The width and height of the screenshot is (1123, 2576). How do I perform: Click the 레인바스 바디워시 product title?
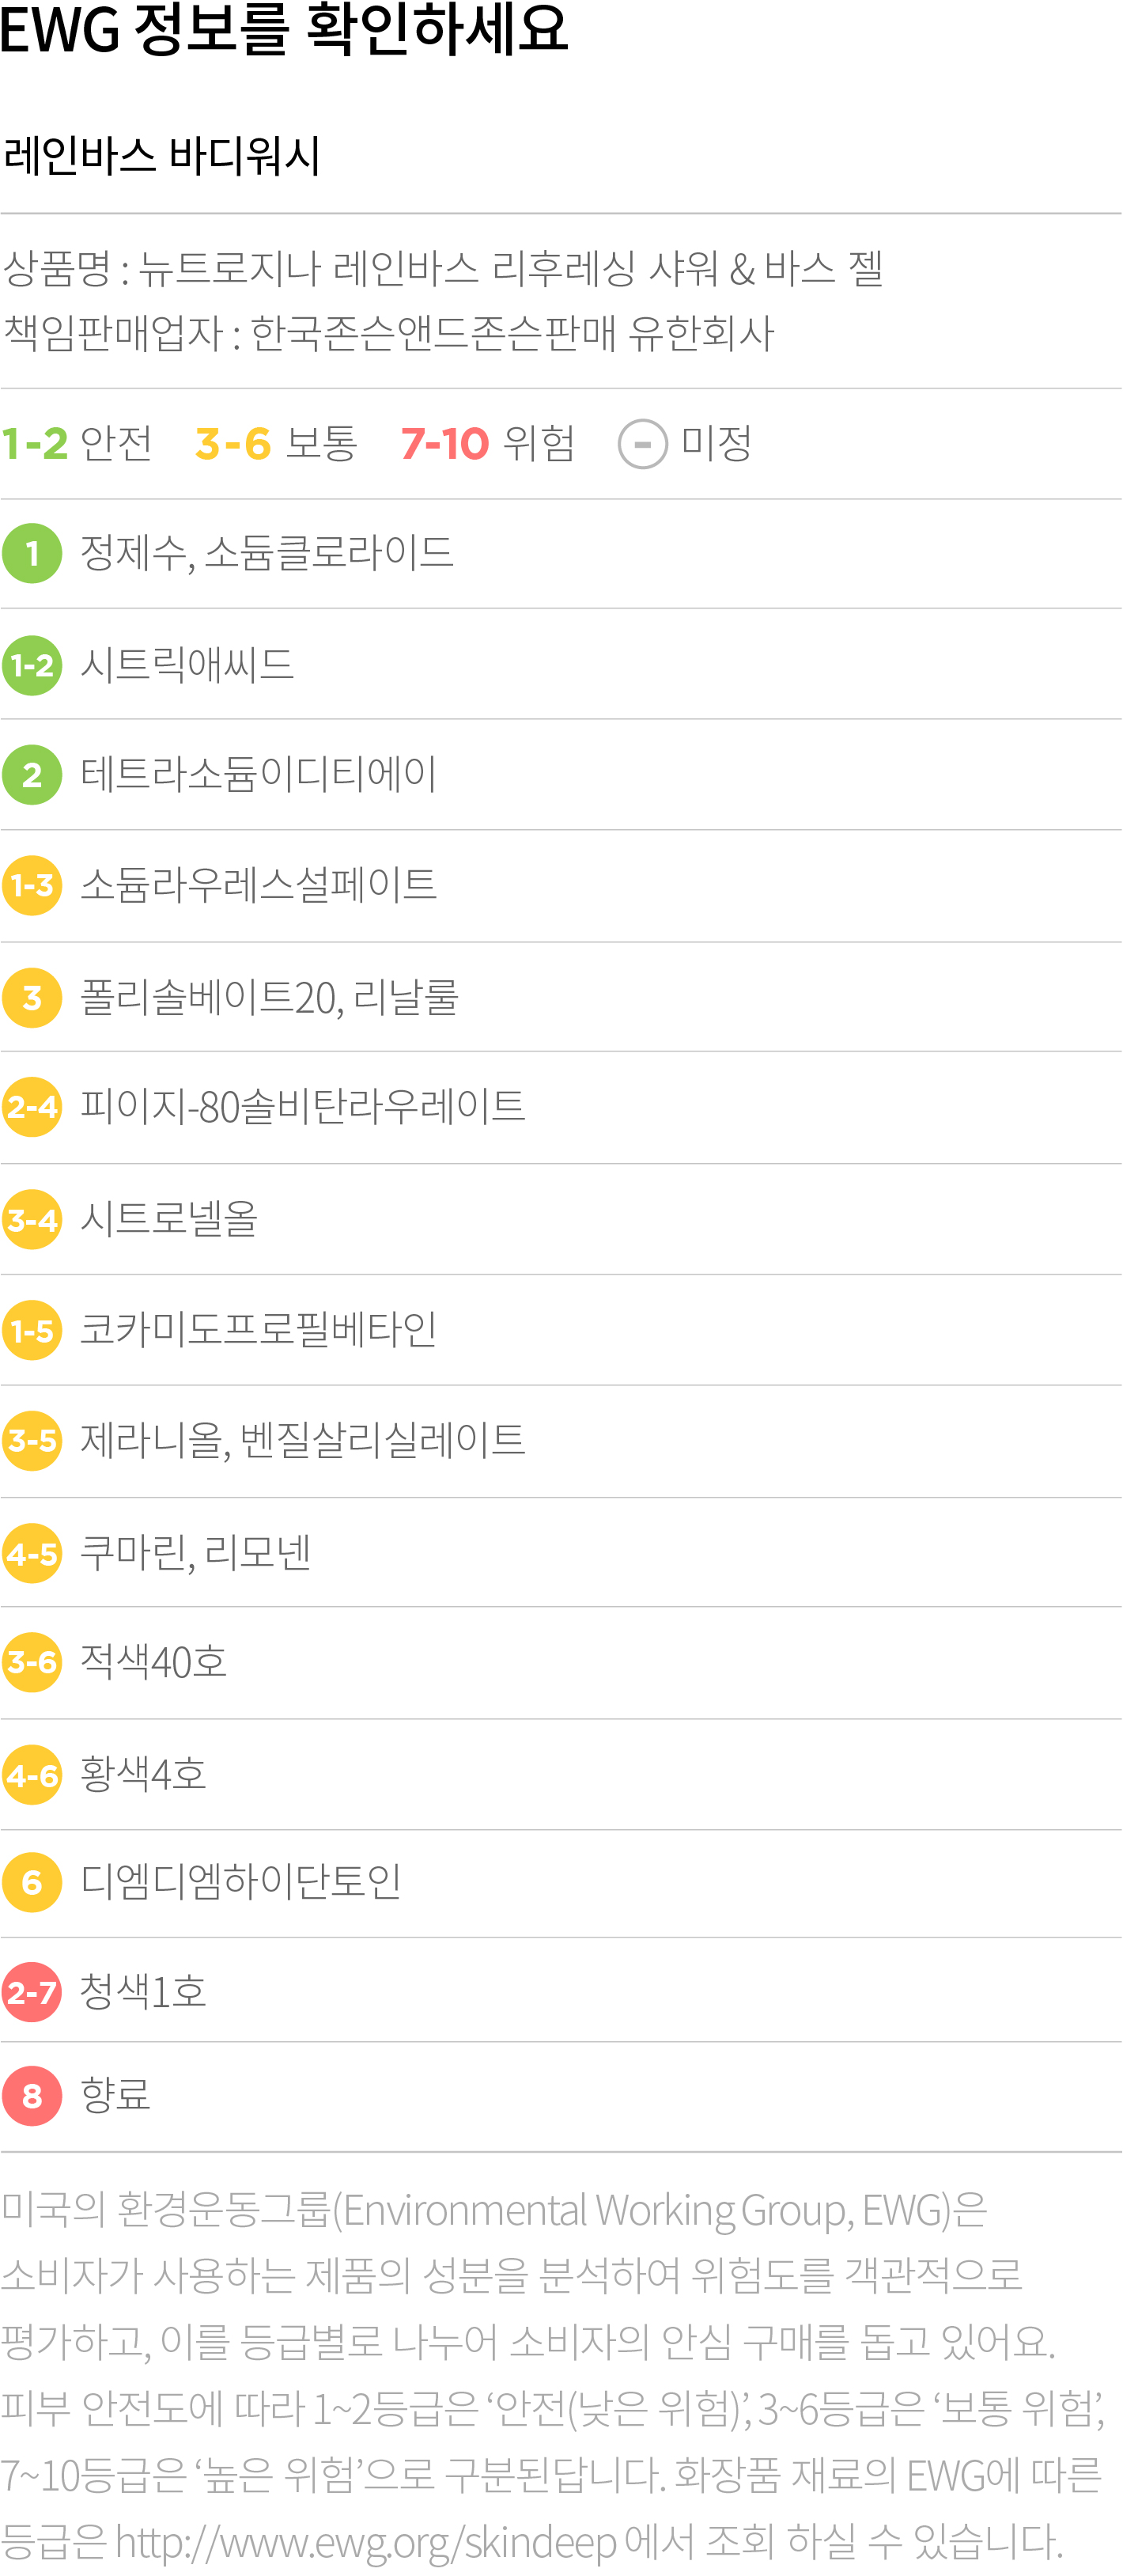click(161, 155)
